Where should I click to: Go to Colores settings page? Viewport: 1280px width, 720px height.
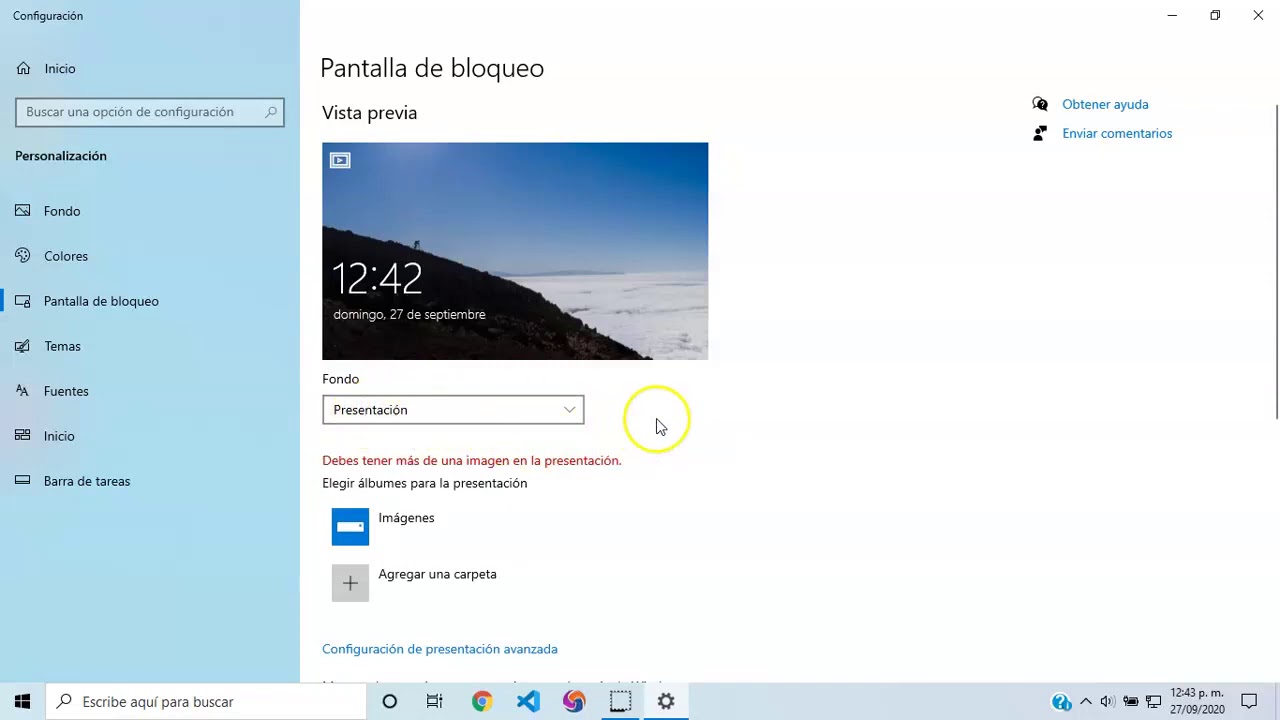(66, 256)
